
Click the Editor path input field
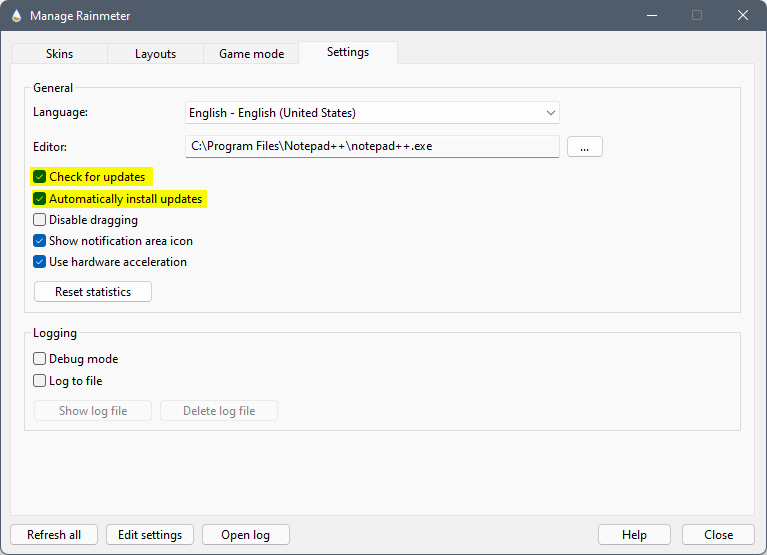point(372,146)
